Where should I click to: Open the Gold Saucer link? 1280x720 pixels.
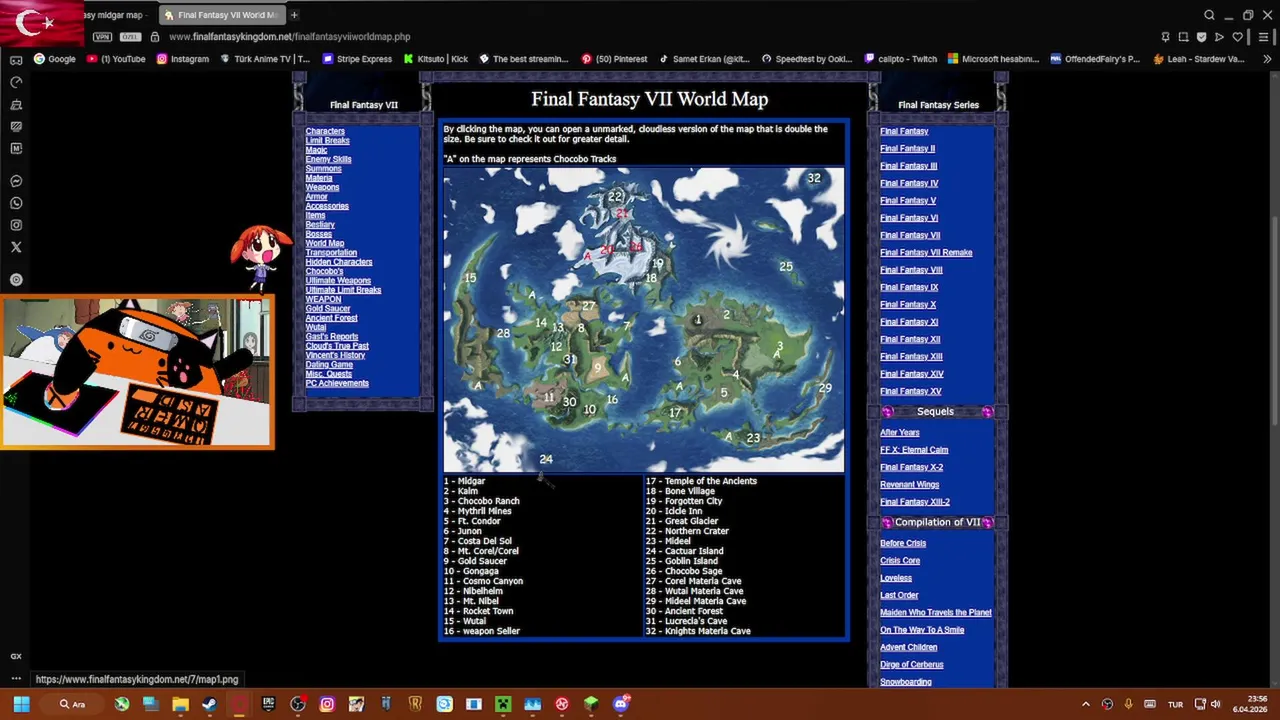click(327, 309)
